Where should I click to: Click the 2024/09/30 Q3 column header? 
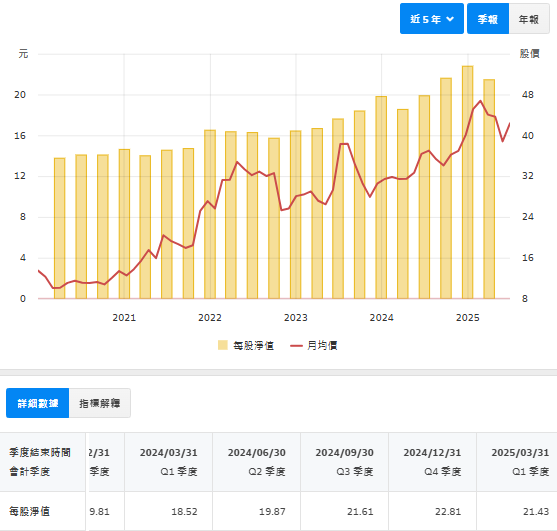pyautogui.click(x=345, y=462)
